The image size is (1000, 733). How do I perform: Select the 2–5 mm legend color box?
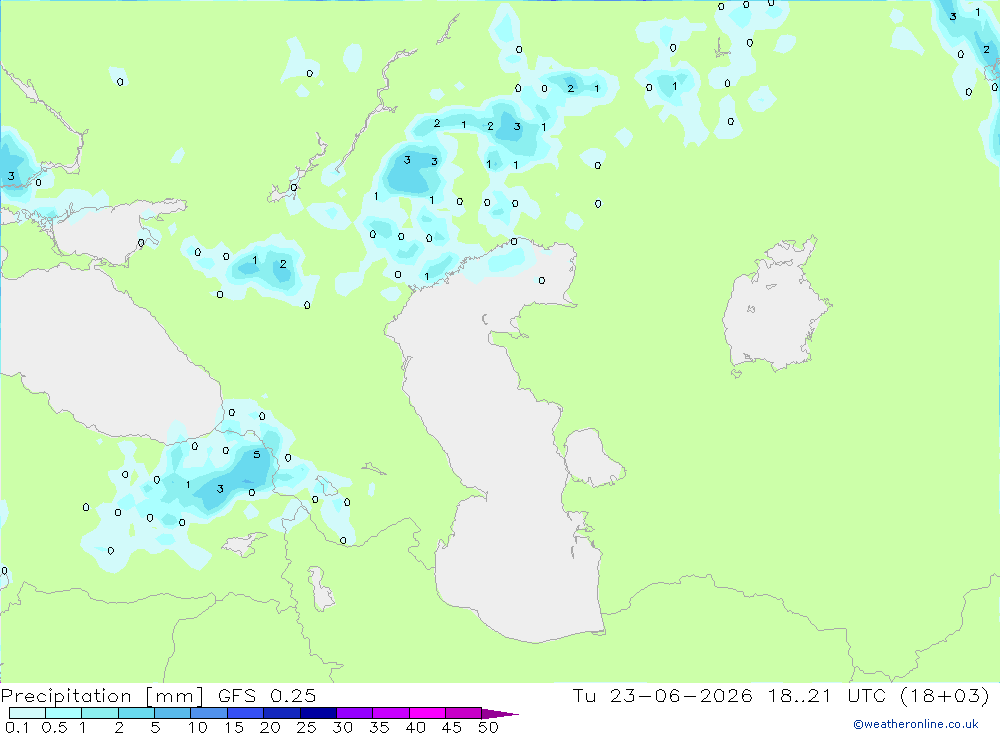tap(136, 713)
